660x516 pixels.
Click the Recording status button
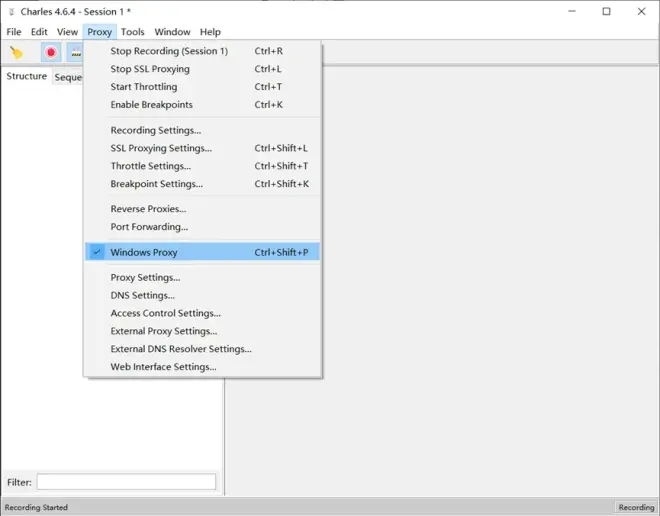636,508
